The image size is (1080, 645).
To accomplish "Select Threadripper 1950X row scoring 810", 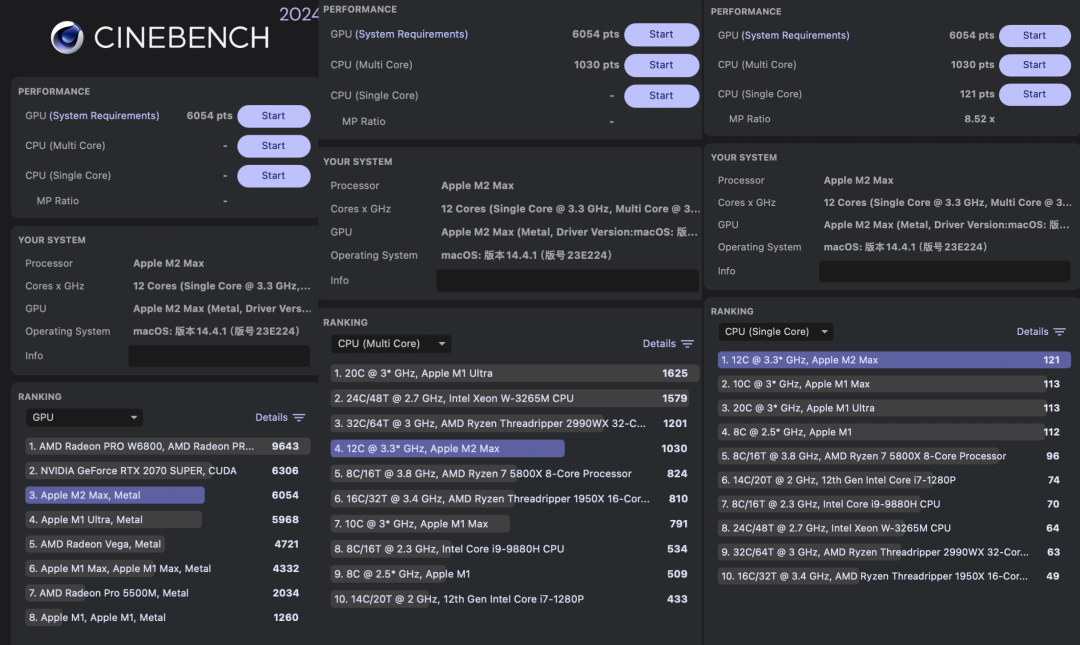I will click(x=515, y=499).
